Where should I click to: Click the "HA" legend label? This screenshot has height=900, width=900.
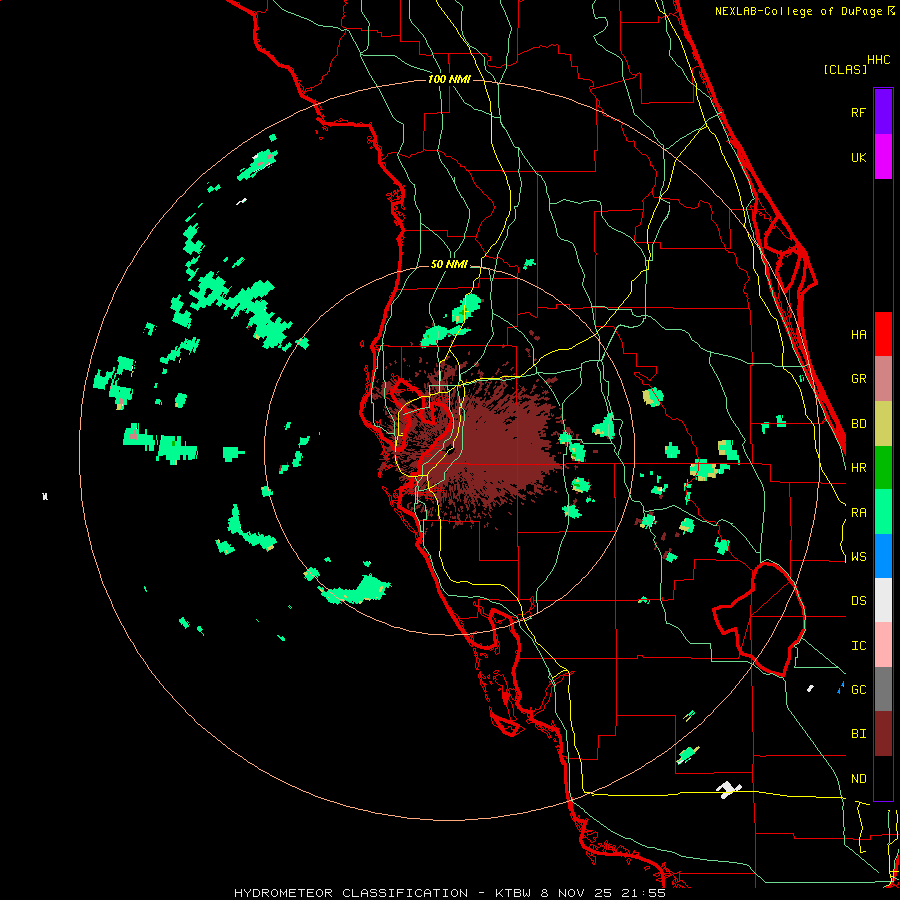tap(858, 335)
